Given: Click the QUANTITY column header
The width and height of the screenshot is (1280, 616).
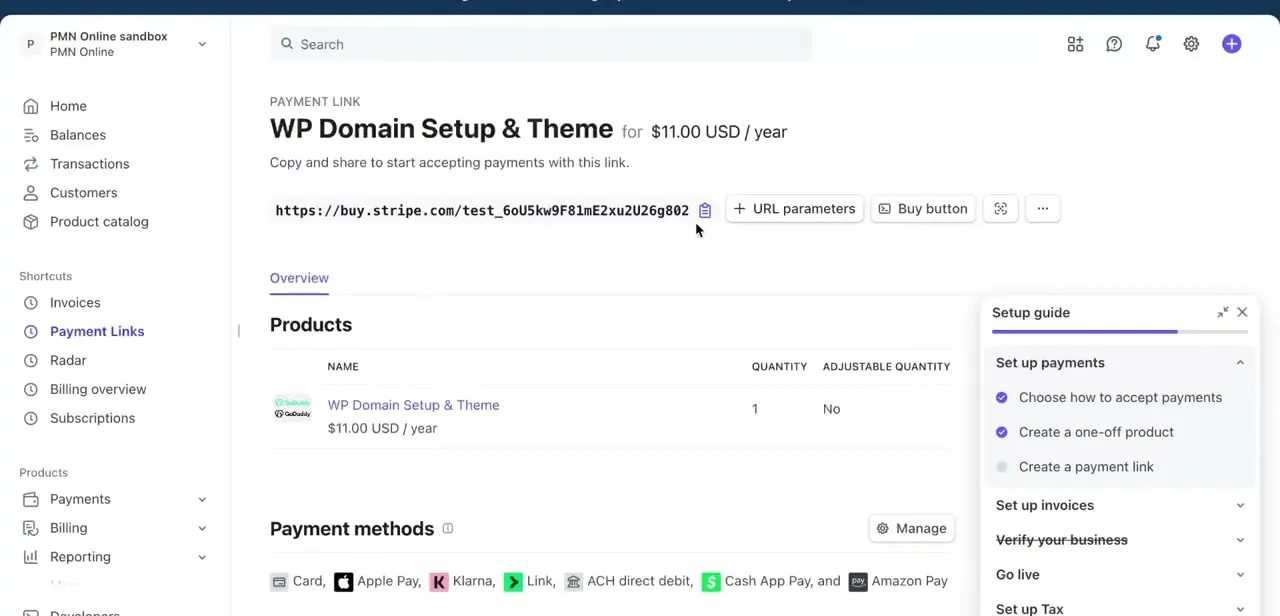Looking at the screenshot, I should [x=779, y=367].
